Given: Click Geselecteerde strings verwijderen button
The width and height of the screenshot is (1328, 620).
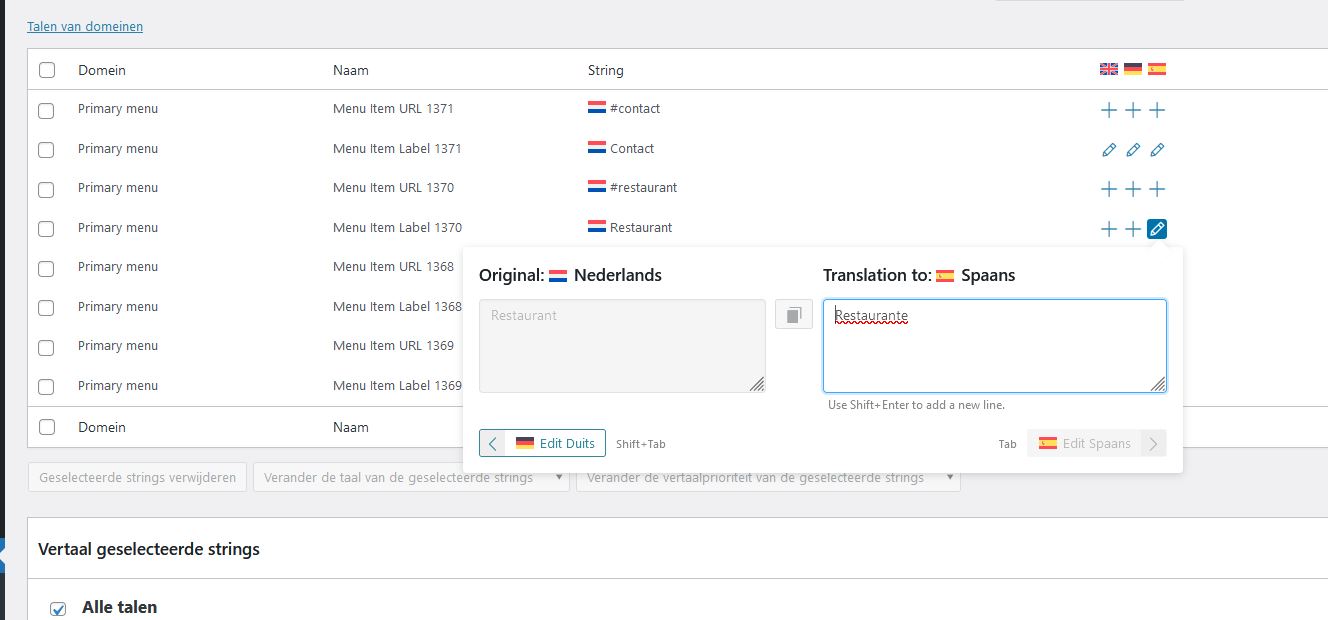Looking at the screenshot, I should [x=138, y=478].
